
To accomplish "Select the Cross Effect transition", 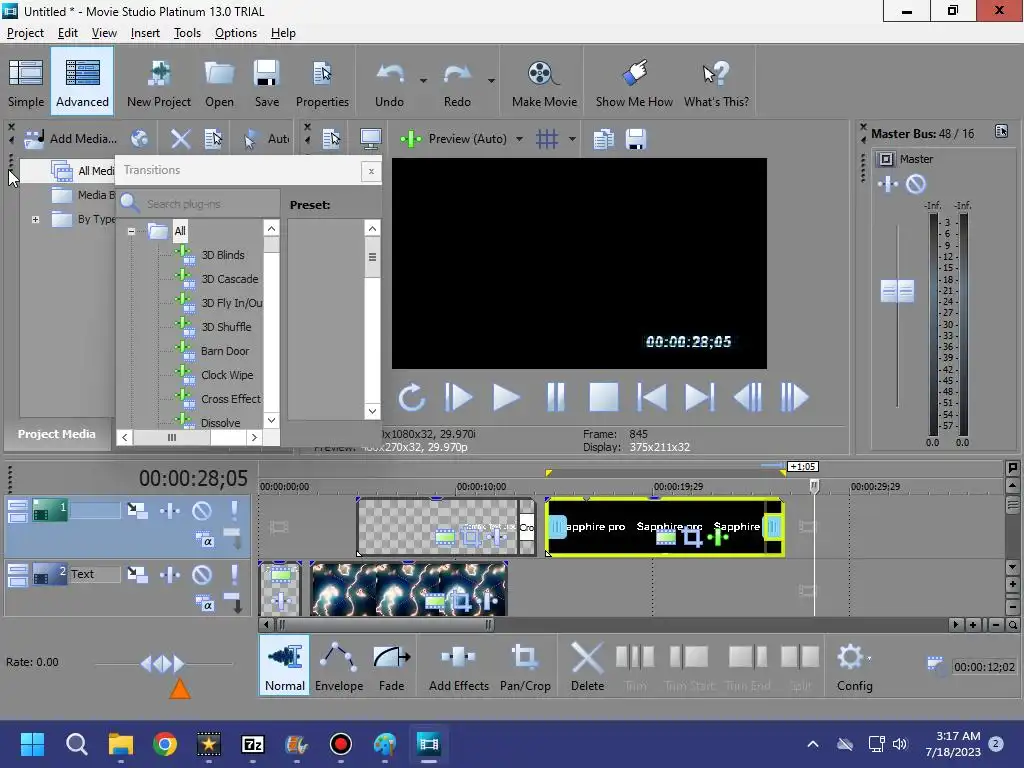I will 231,399.
